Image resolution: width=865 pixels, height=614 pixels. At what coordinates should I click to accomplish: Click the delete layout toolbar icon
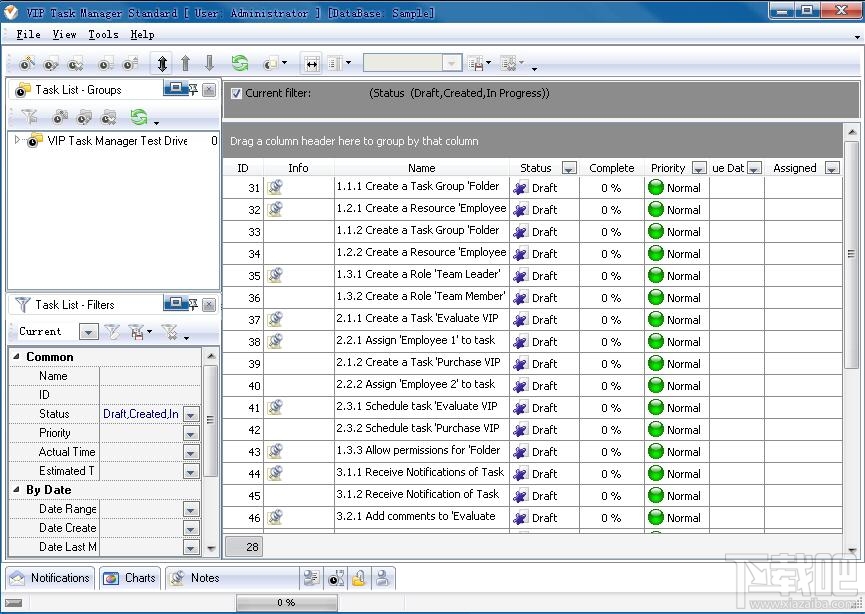[508, 63]
